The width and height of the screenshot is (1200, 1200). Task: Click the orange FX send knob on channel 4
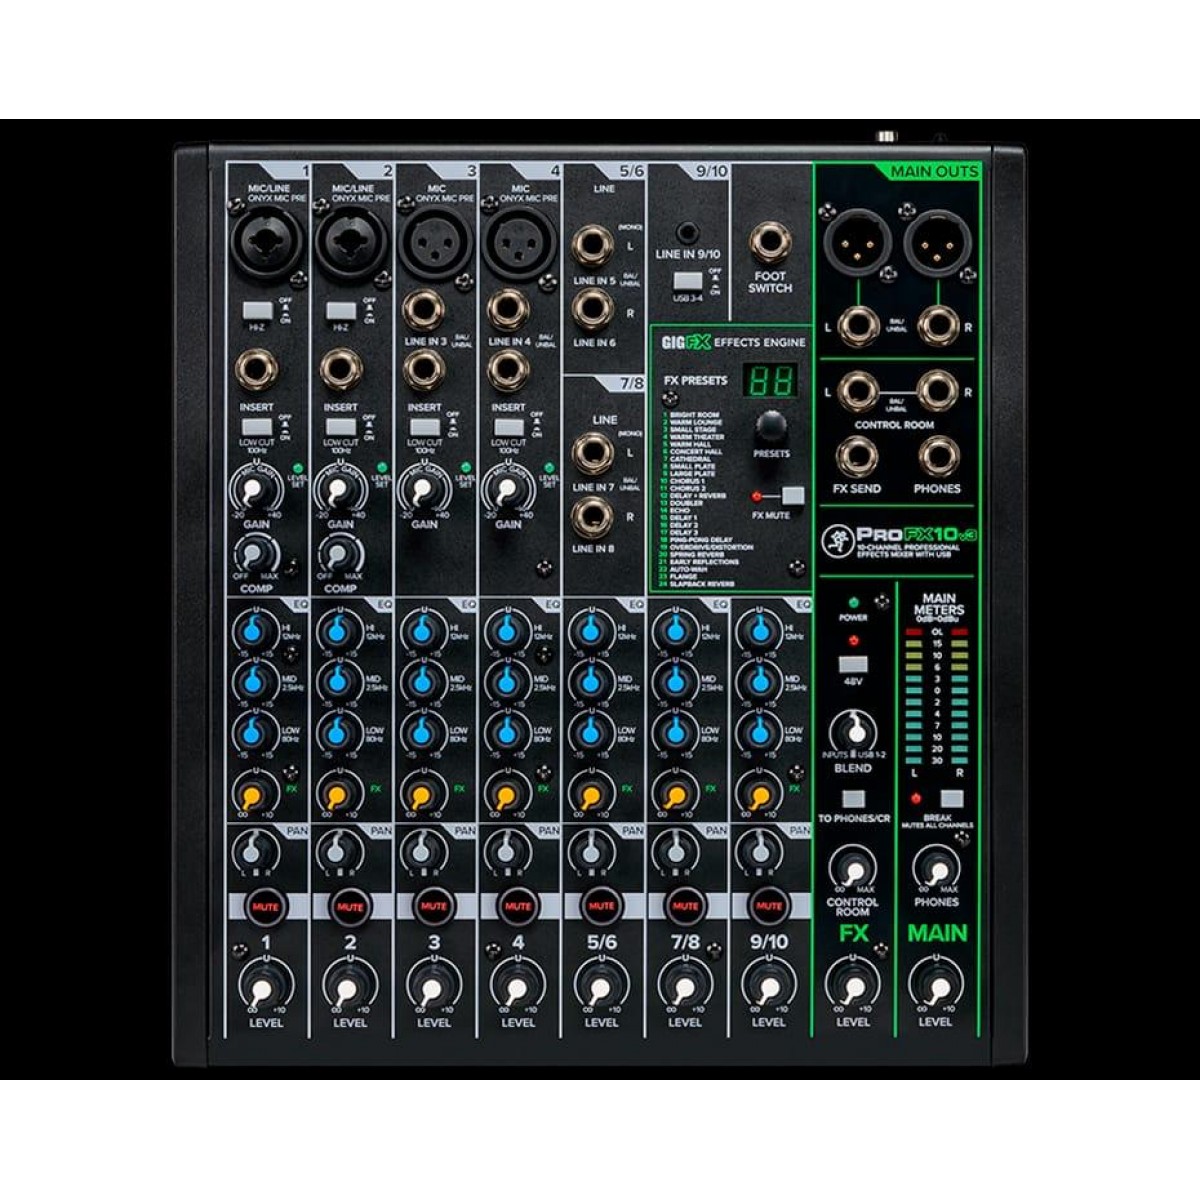point(507,794)
